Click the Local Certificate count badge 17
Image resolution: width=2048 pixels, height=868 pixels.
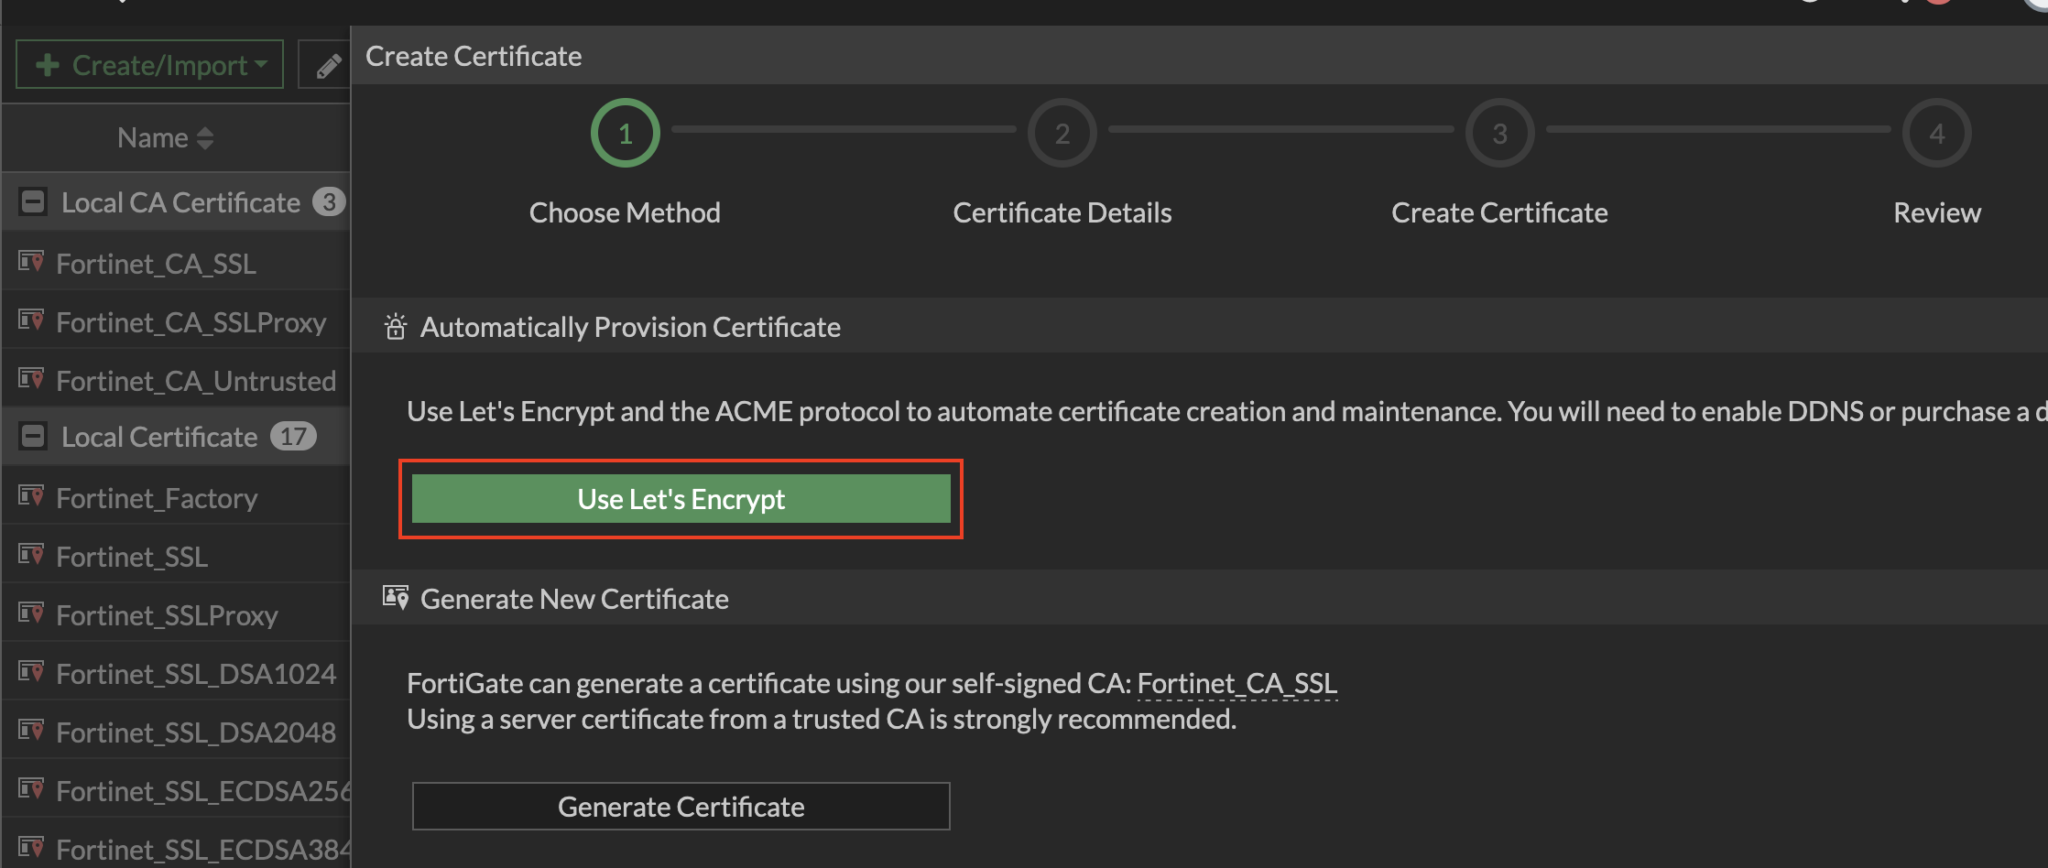[x=293, y=436]
